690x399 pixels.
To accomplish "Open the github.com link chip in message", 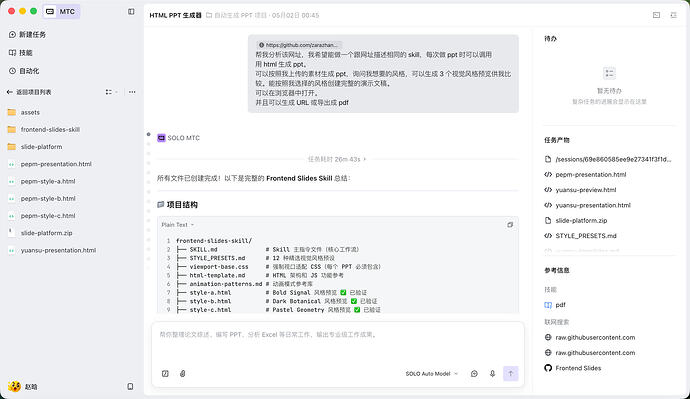I will tap(299, 45).
